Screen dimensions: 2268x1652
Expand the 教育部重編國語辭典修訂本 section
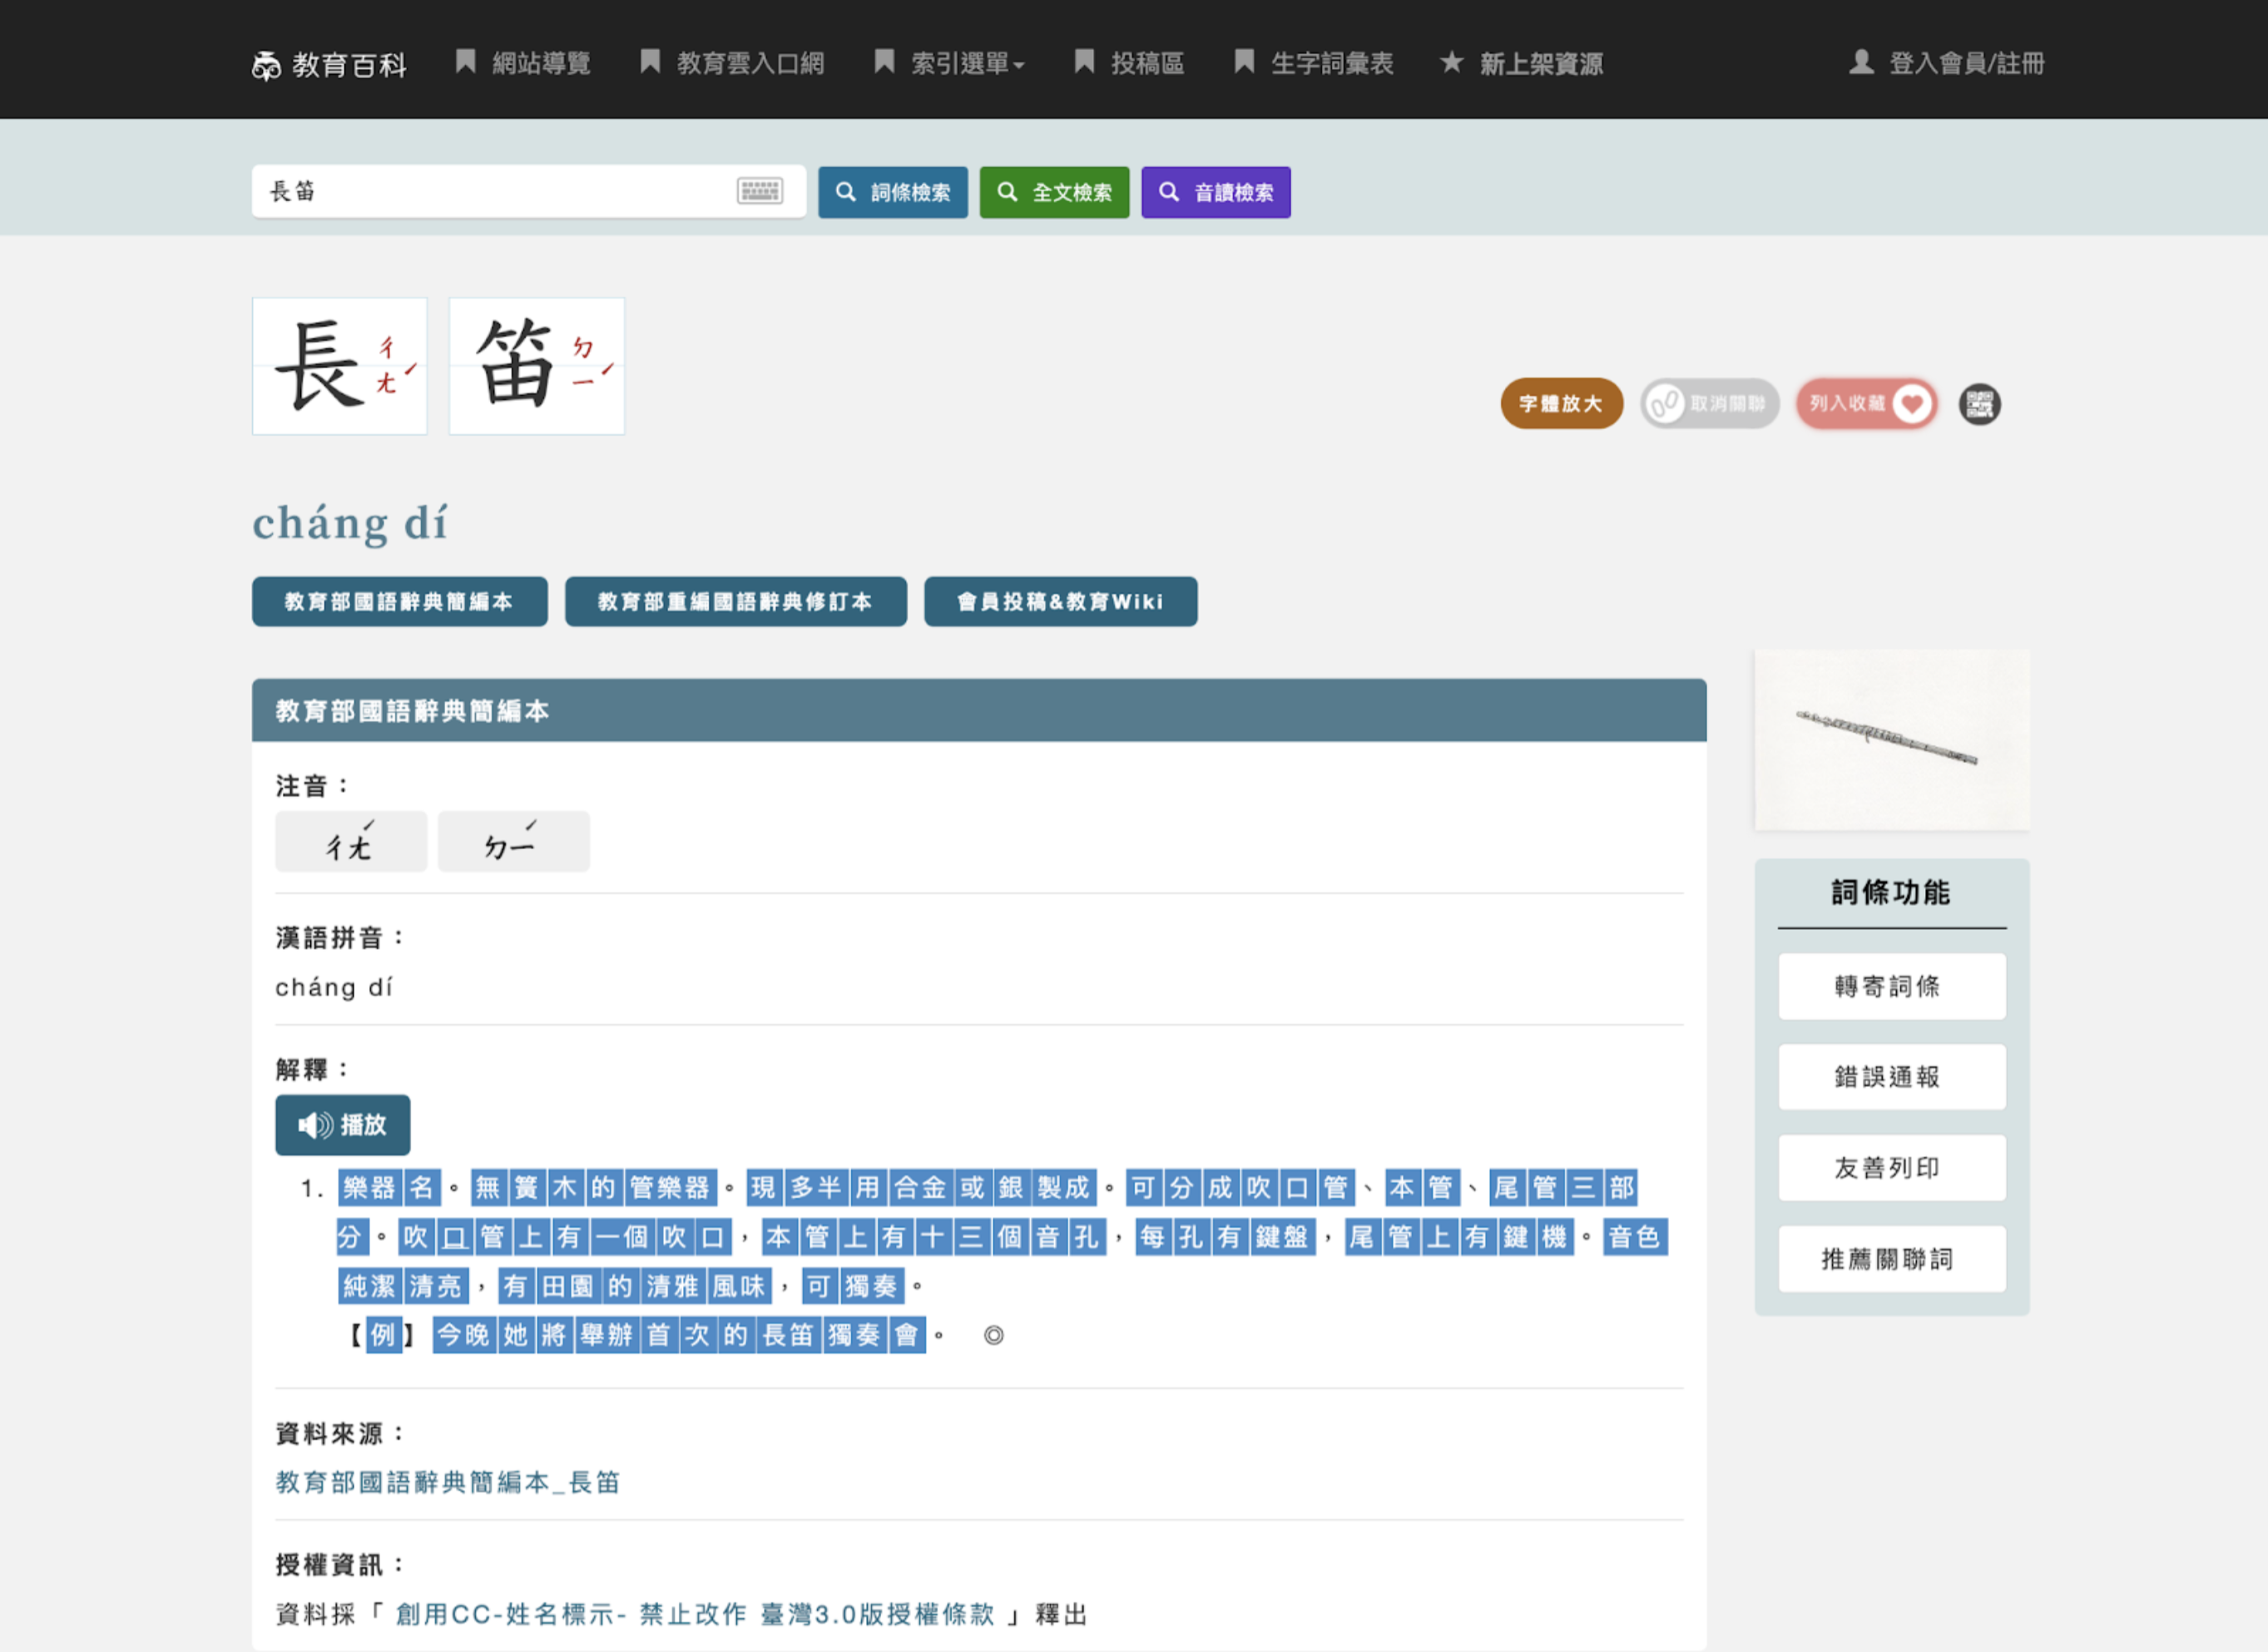point(736,601)
